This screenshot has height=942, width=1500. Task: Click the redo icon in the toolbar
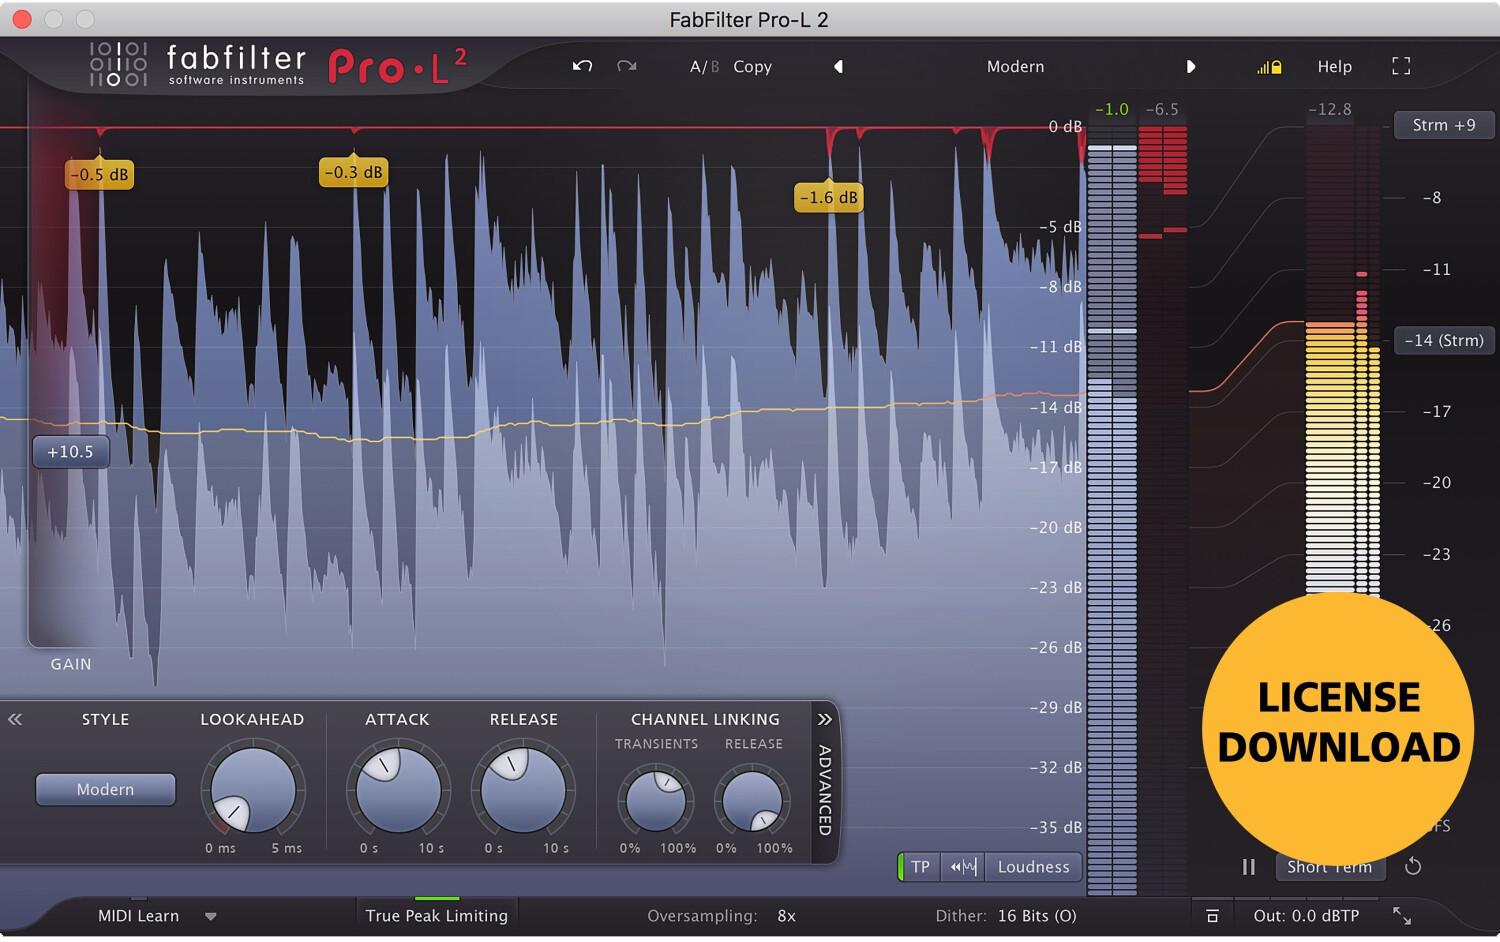(626, 66)
